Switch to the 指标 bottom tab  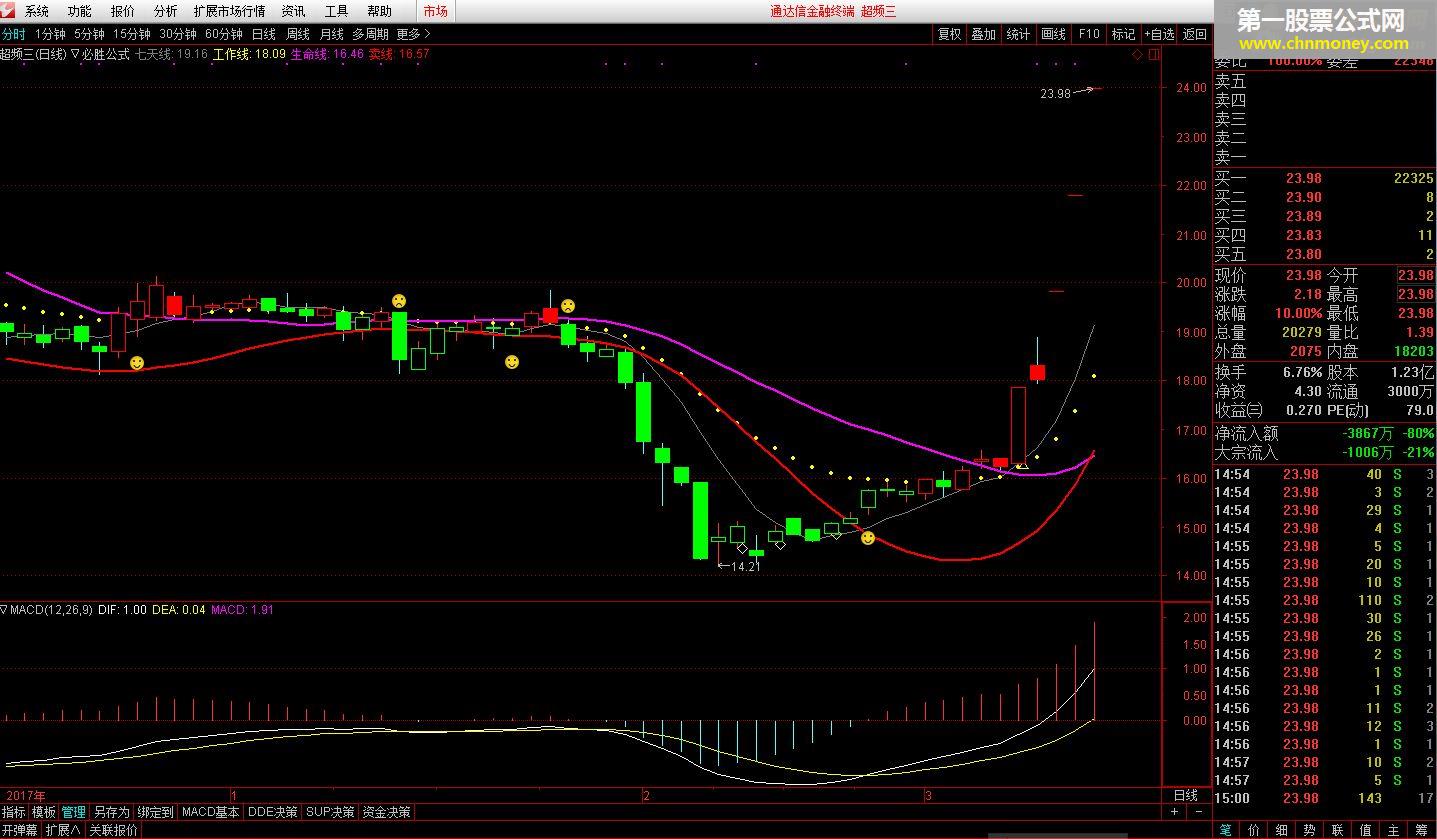pos(14,812)
